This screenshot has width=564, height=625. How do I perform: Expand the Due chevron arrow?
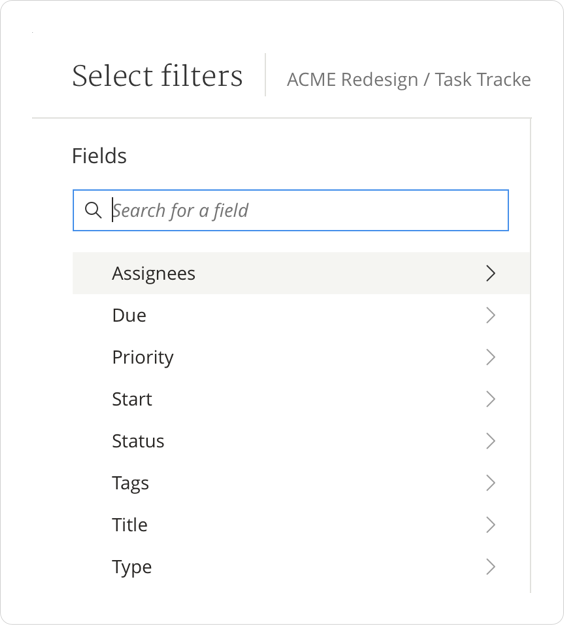pyautogui.click(x=491, y=315)
